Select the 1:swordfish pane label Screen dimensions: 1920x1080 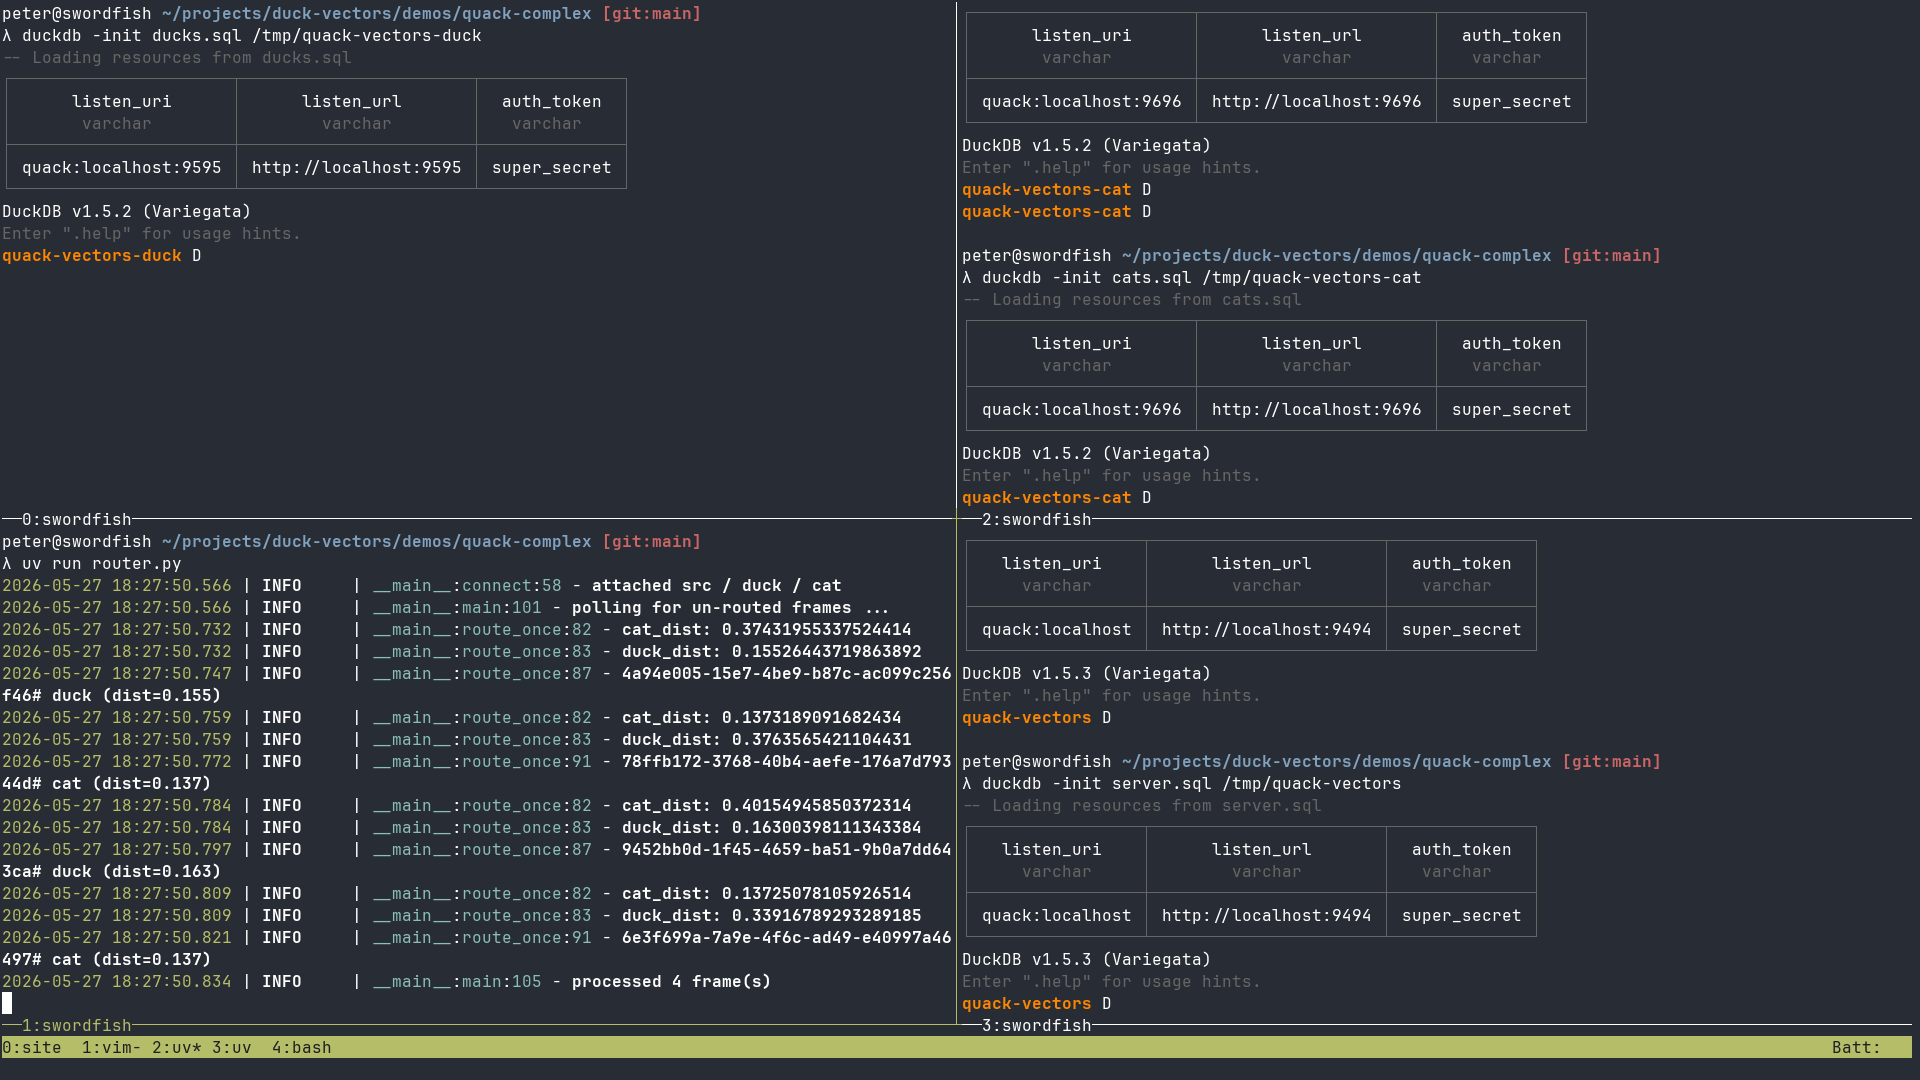(x=77, y=1025)
